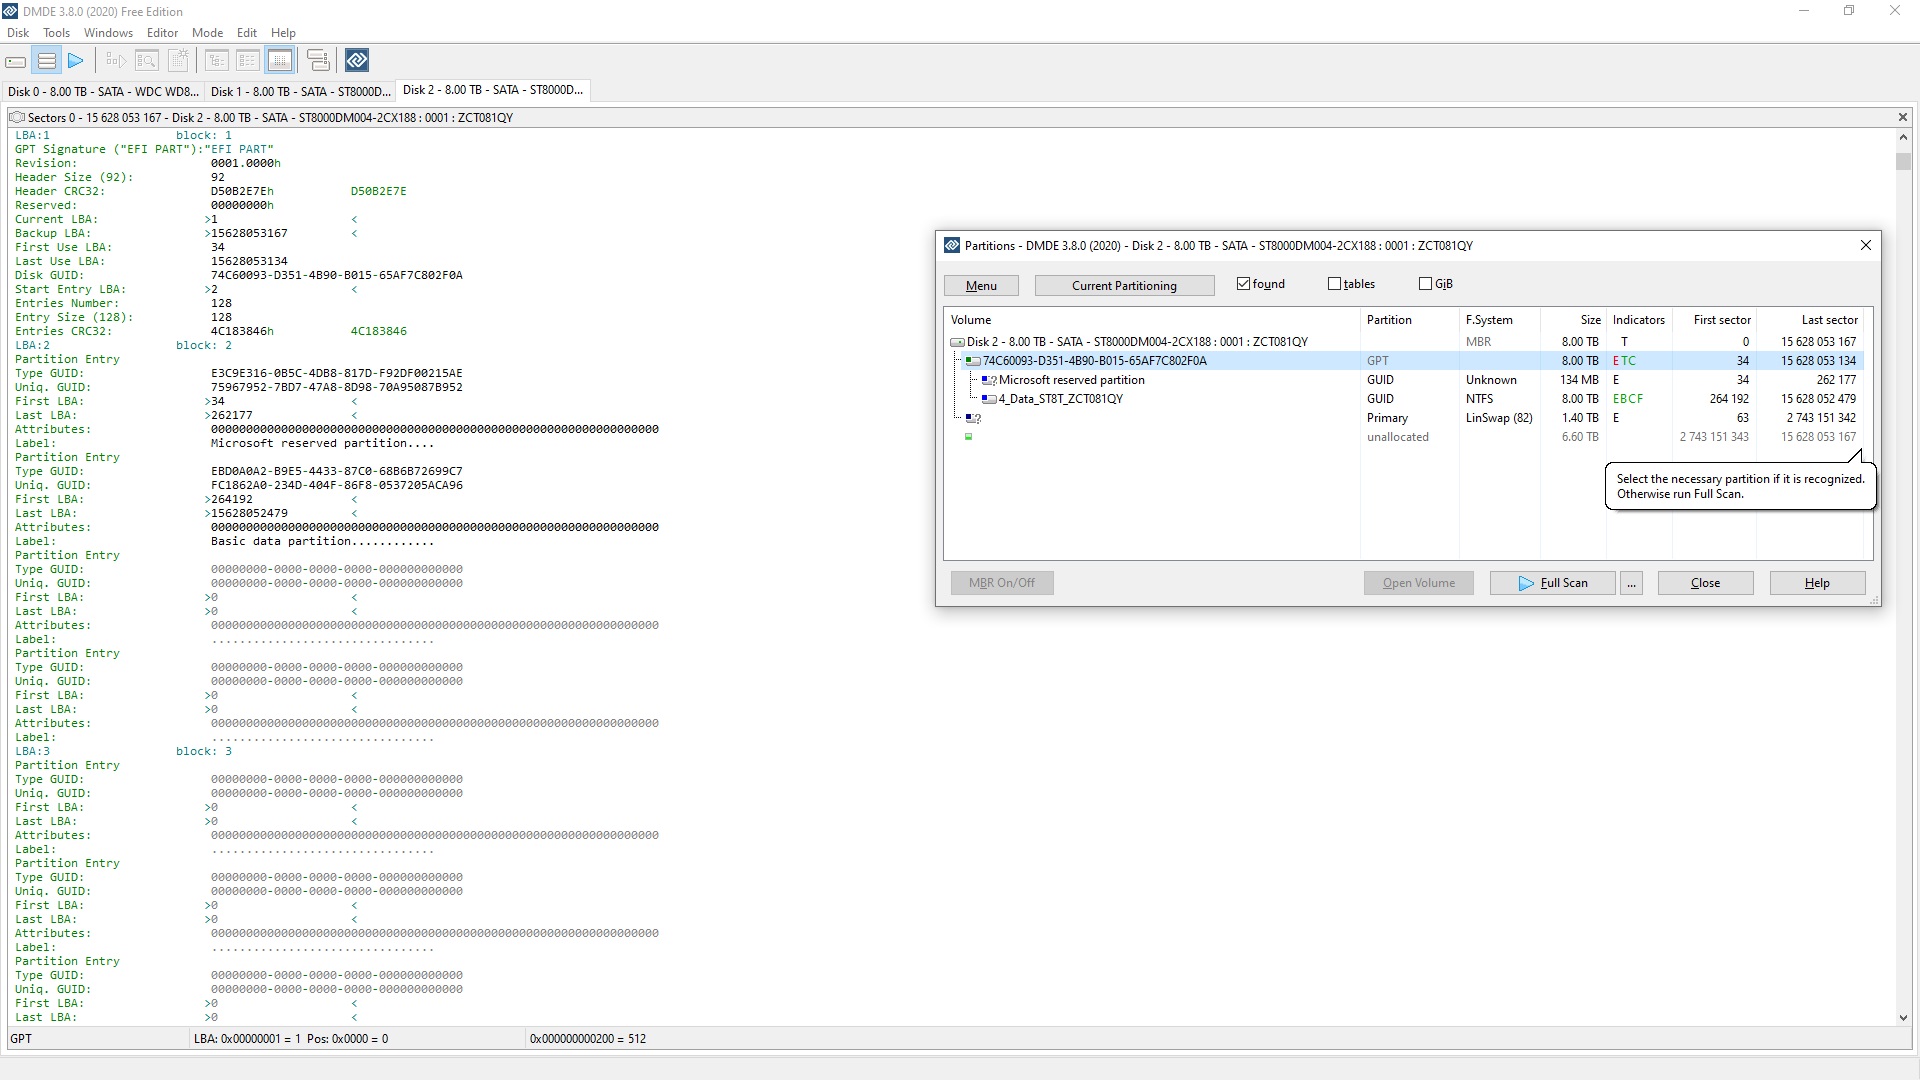Click the Microsoft reserved partition icon
The image size is (1920, 1080).
pyautogui.click(x=989, y=380)
